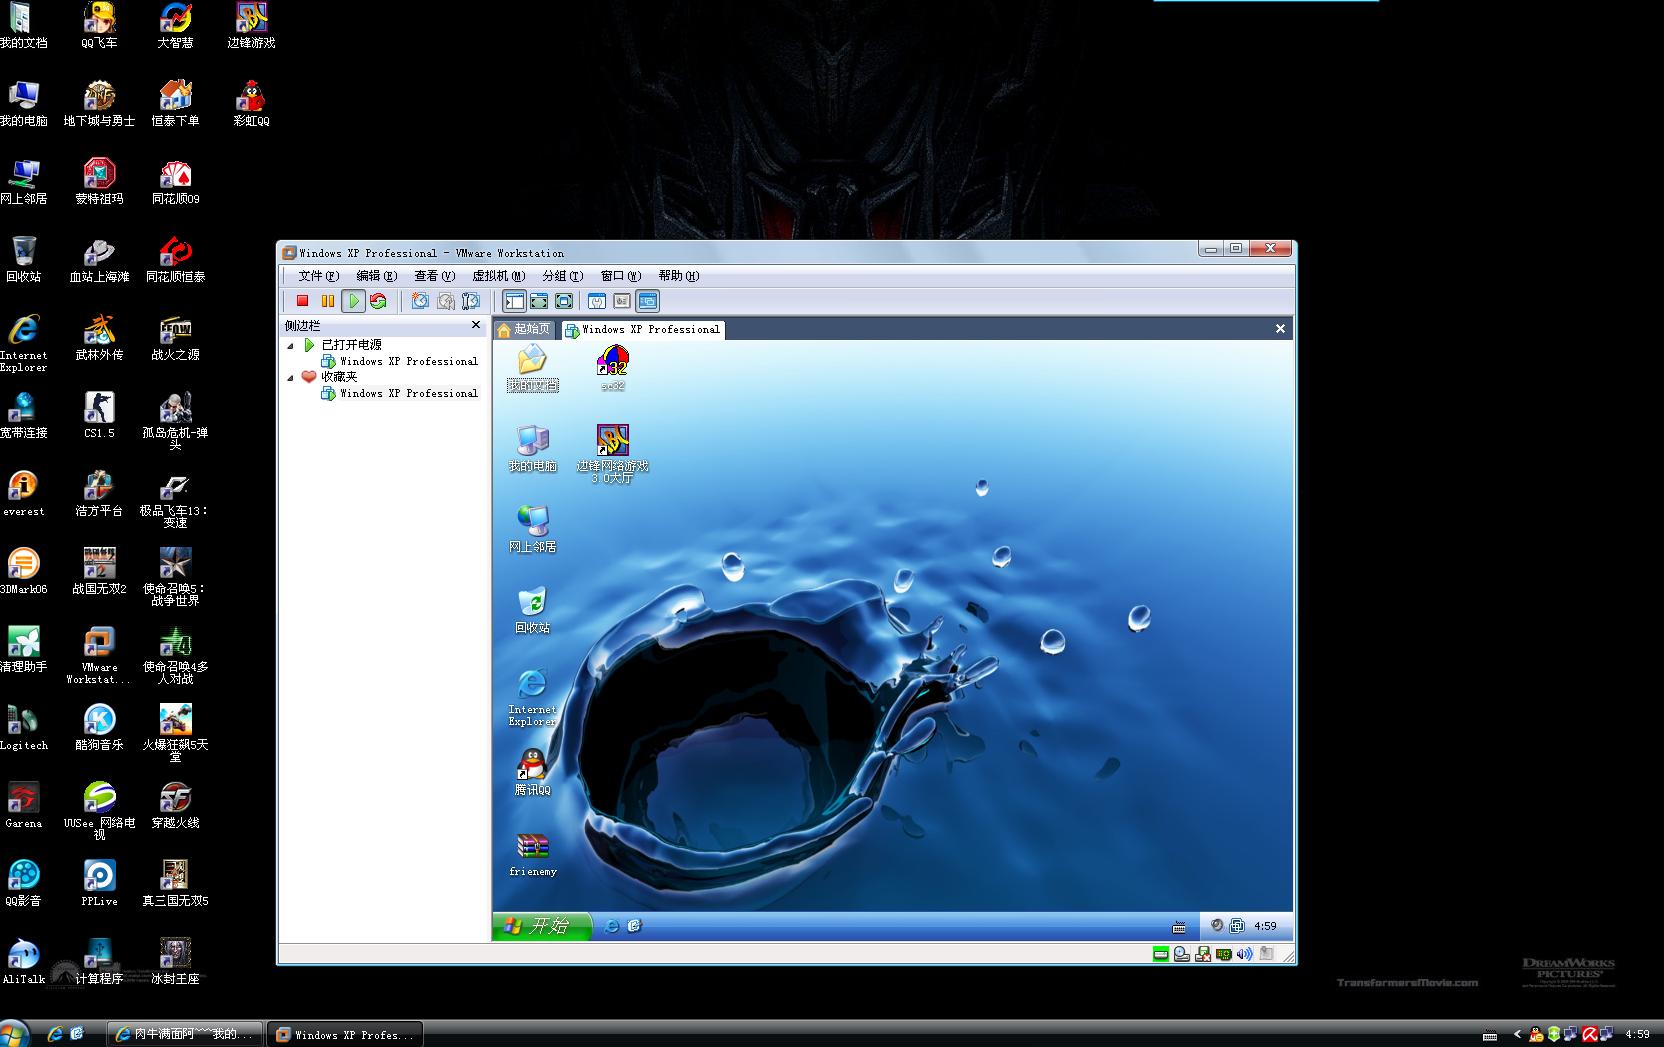
Task: Select Internet Explorer on guest desktop
Action: tap(532, 697)
